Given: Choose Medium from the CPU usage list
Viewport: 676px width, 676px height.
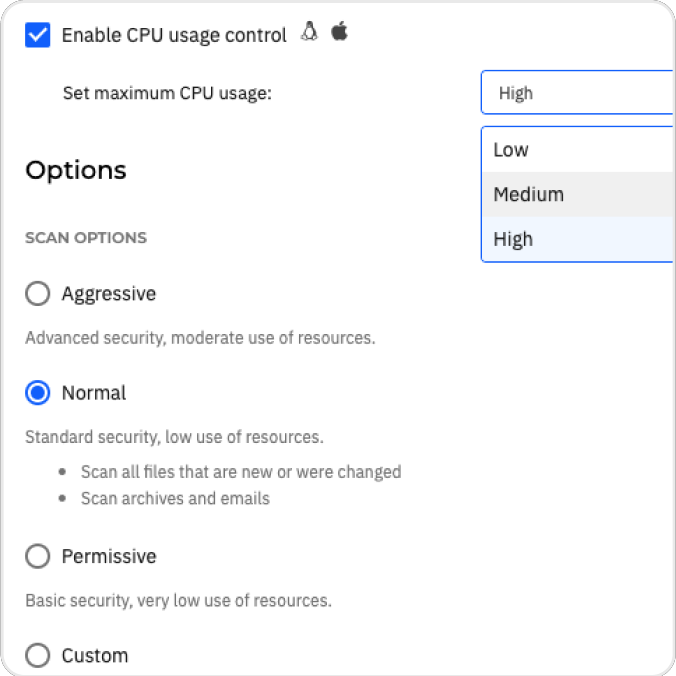Looking at the screenshot, I should [579, 194].
